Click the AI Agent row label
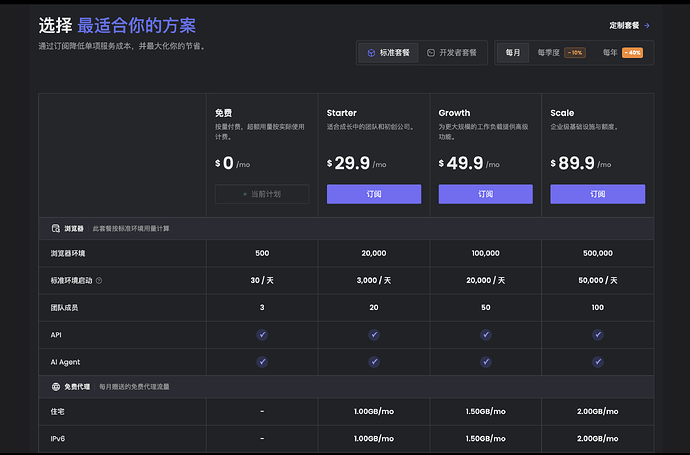This screenshot has height=455, width=690. tap(65, 362)
